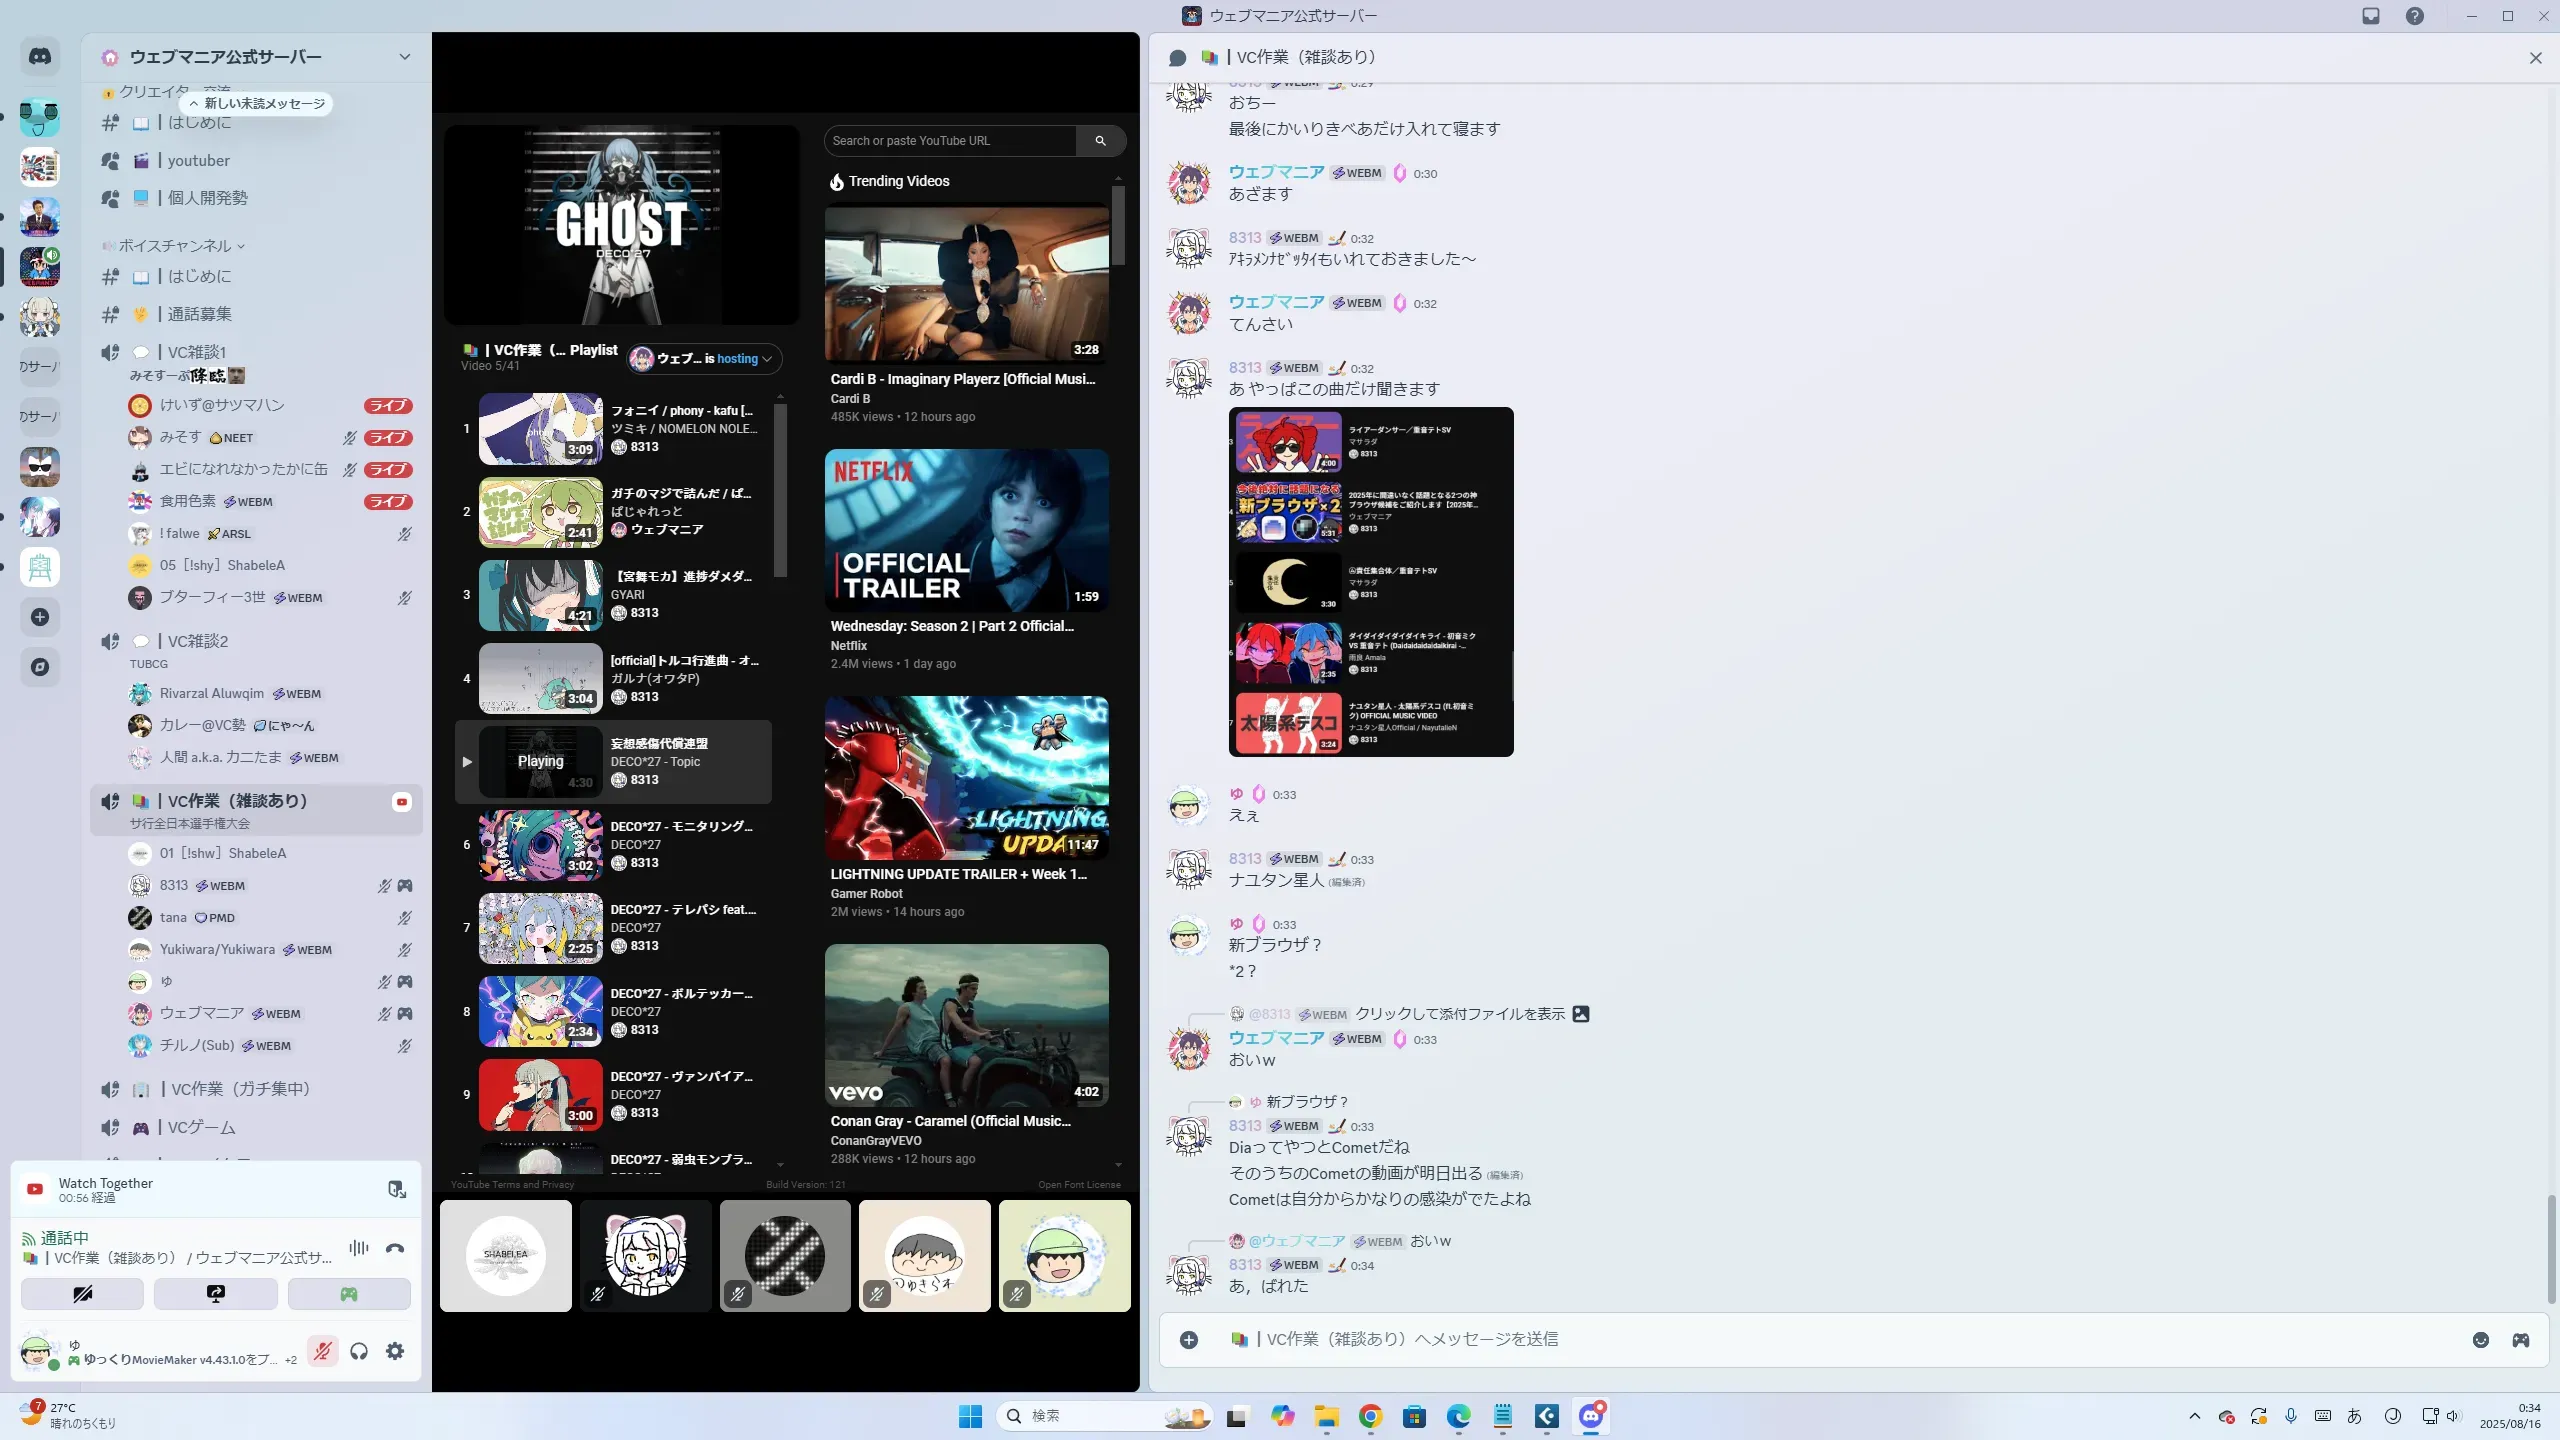This screenshot has height=1440, width=2560.
Task: Disconnect from the voice call
Action: coord(395,1248)
